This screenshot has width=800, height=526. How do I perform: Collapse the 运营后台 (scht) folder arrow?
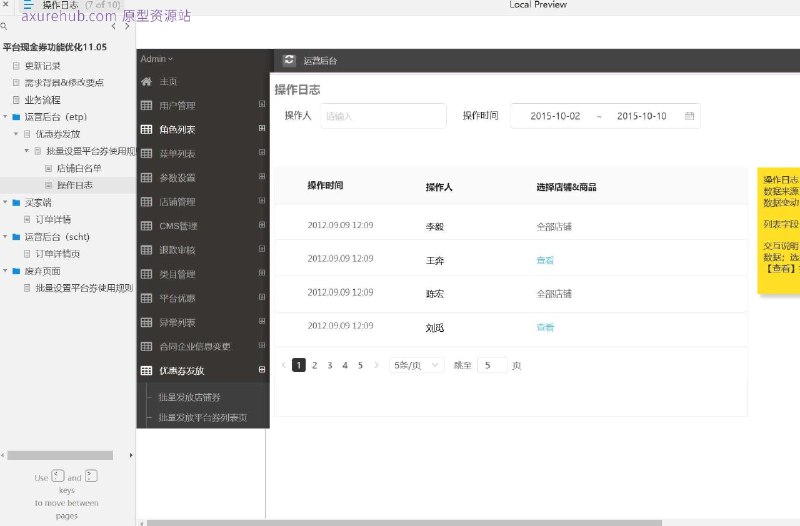click(5, 237)
